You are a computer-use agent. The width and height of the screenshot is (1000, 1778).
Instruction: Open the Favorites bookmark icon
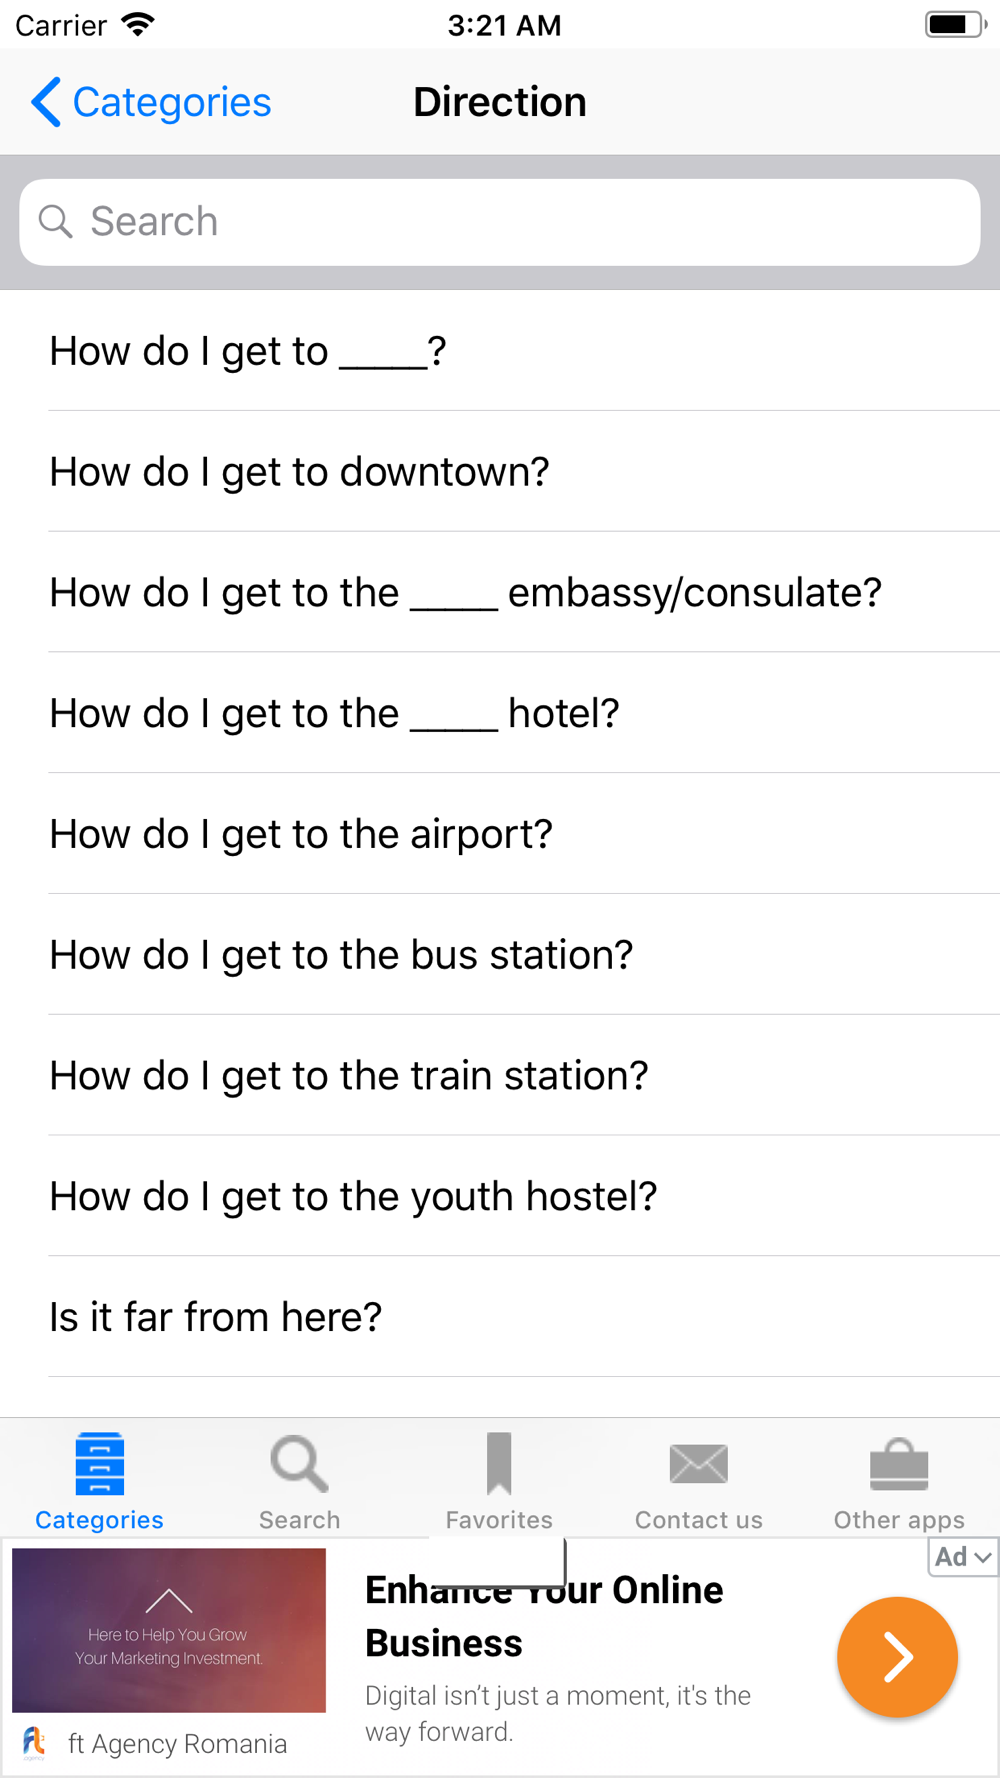click(499, 1464)
